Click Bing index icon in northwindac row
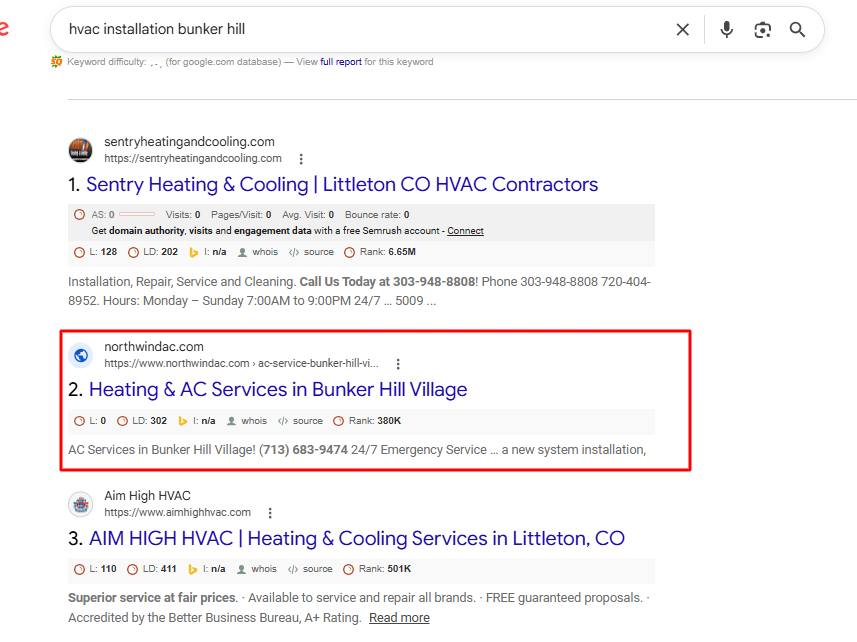The image size is (857, 642). [183, 421]
